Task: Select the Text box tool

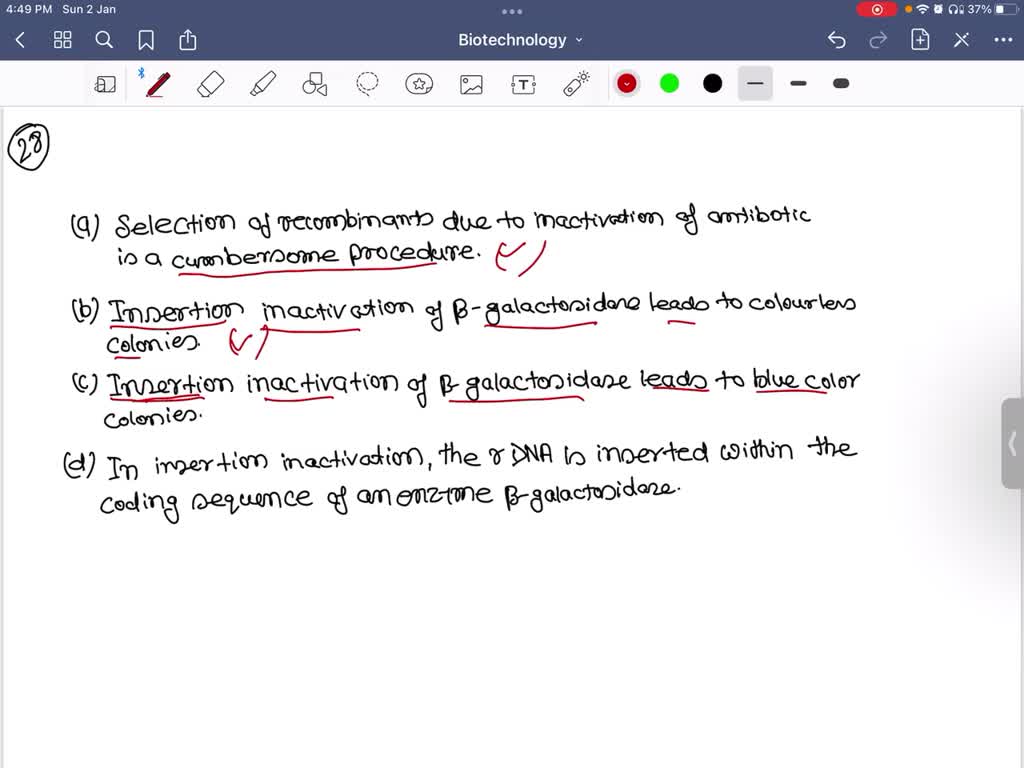Action: (x=523, y=84)
